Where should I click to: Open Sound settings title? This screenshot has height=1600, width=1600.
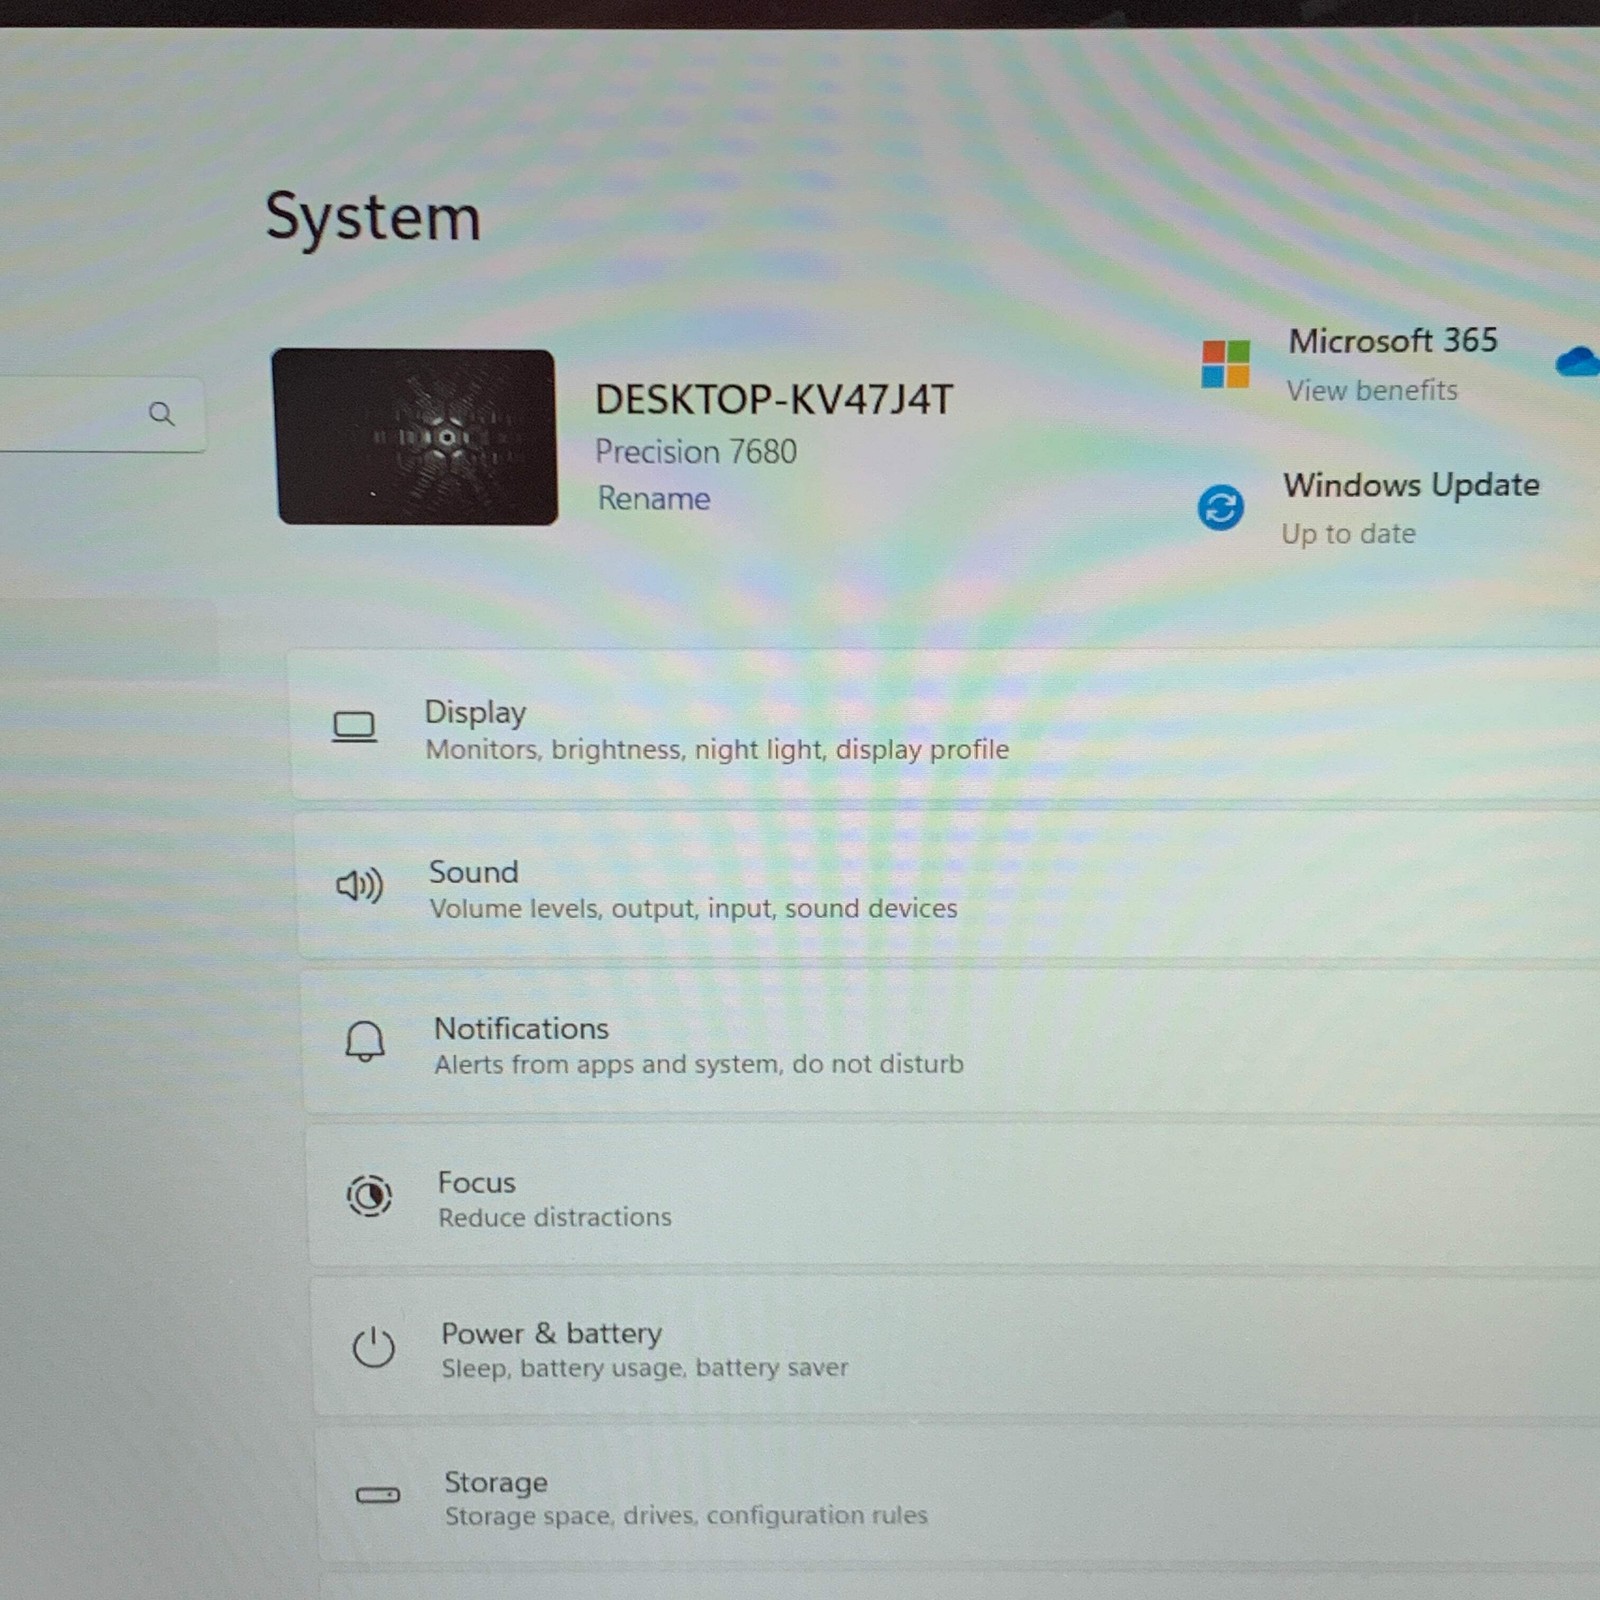click(x=474, y=872)
